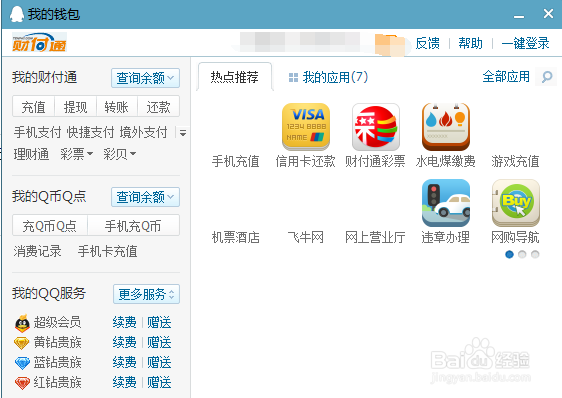Click the 转账 button
The height and width of the screenshot is (398, 562).
117,107
